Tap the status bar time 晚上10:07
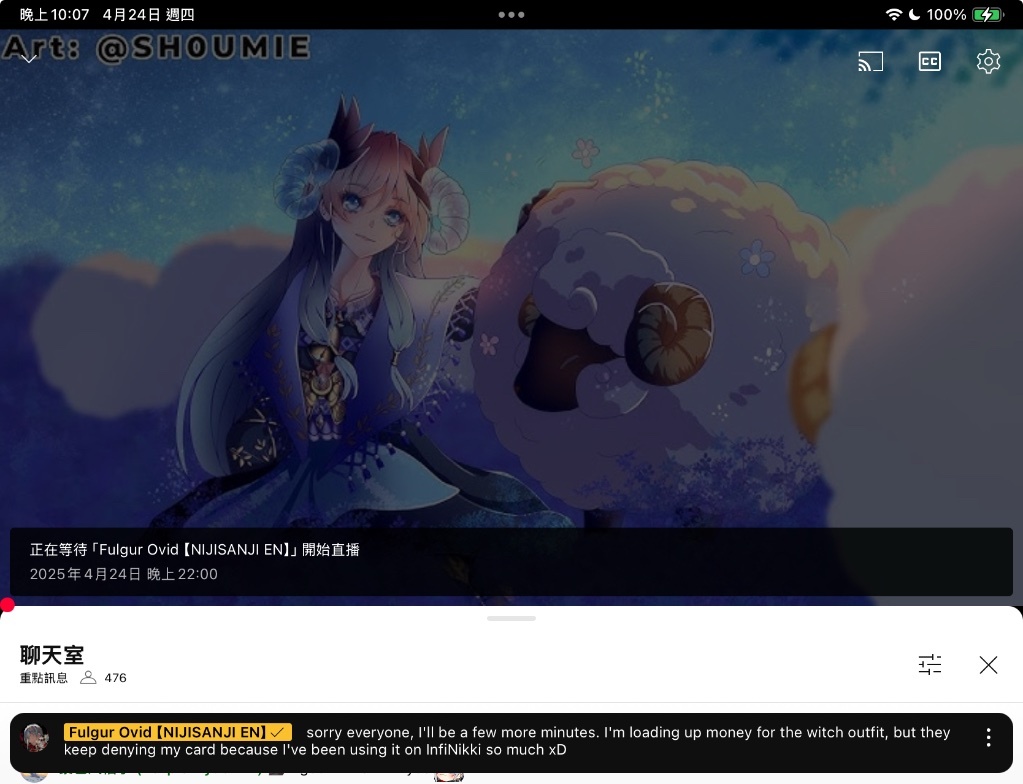Screen dimensions: 1023x784 [x=54, y=14]
